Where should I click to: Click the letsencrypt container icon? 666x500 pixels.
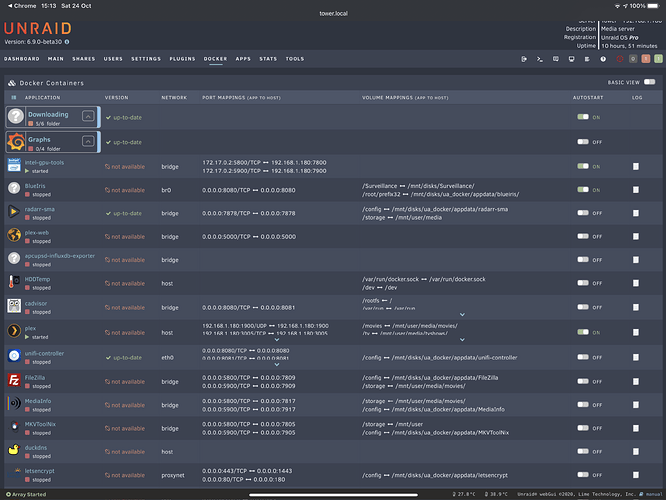coord(14,473)
